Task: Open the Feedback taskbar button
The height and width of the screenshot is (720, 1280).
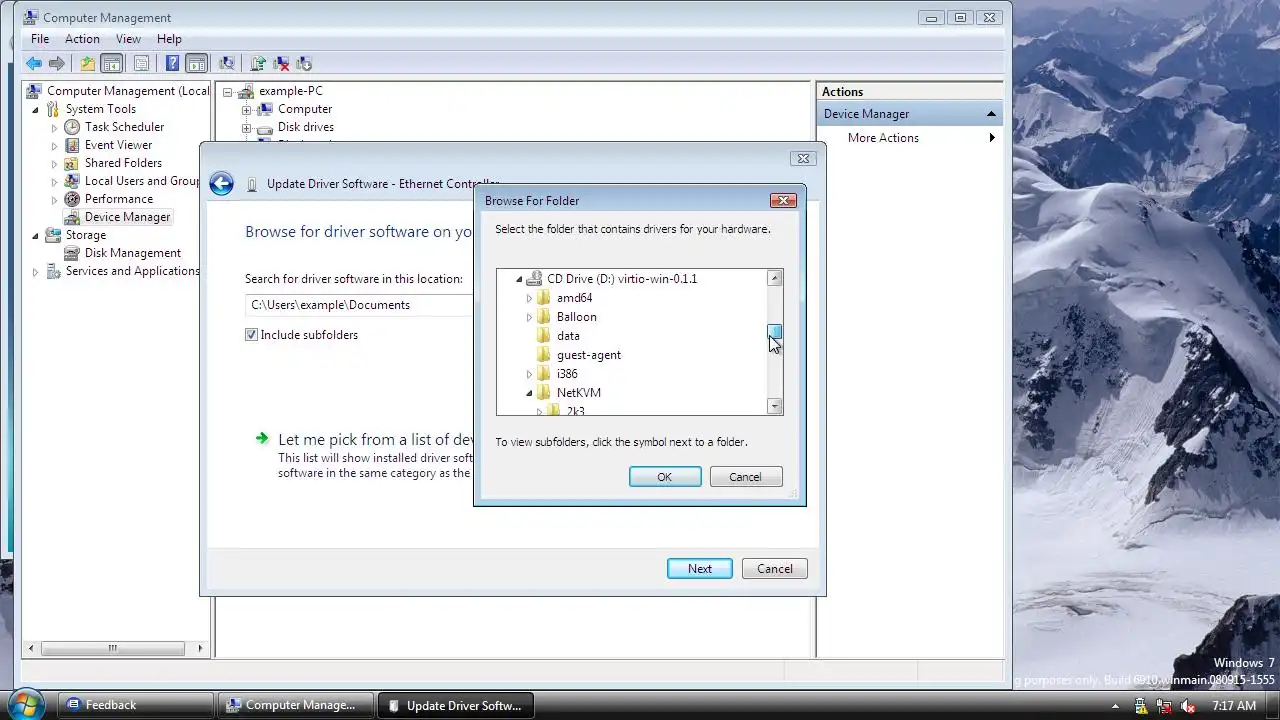Action: (135, 705)
